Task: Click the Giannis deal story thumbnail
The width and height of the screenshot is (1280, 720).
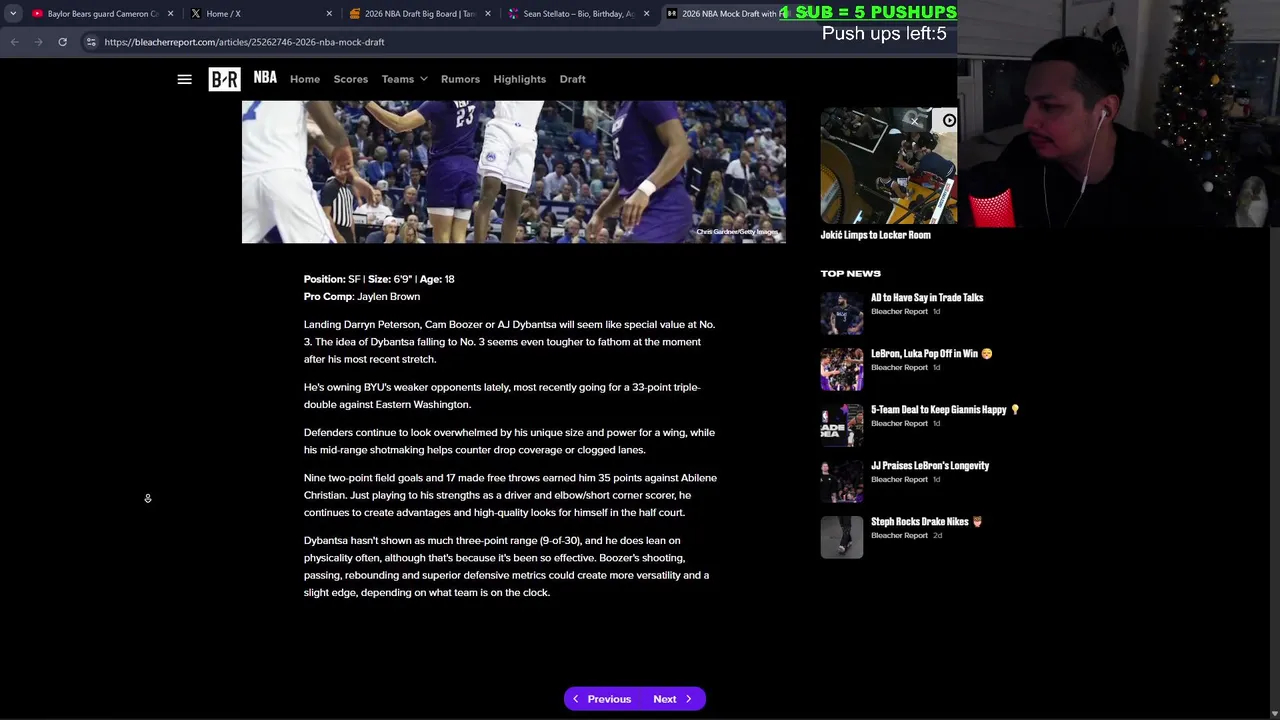Action: (842, 426)
